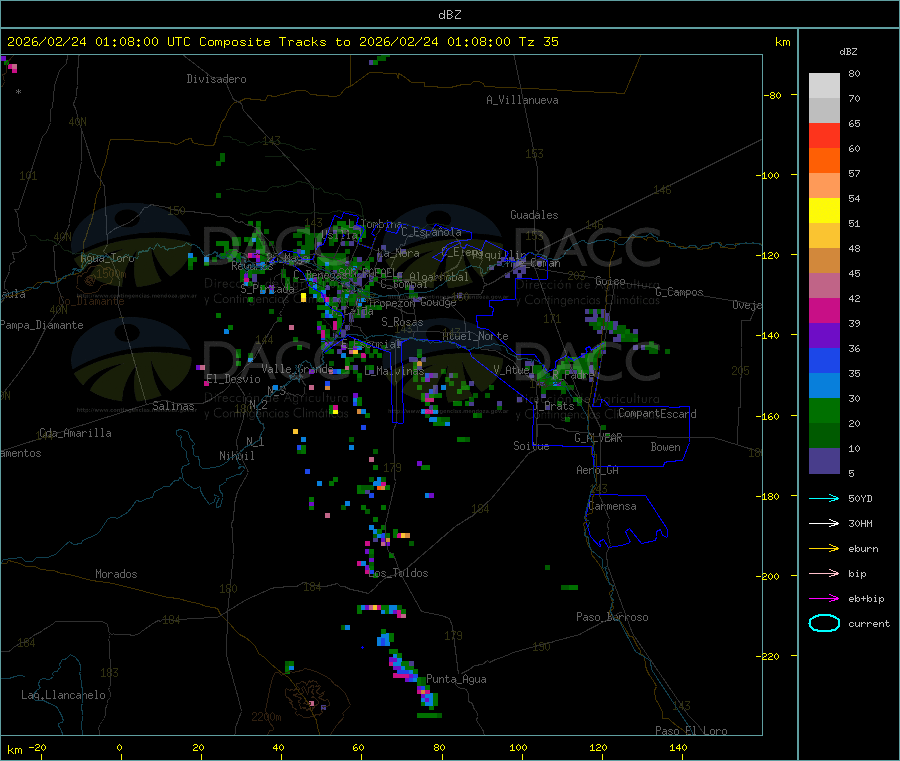Click the 'Soitue' map label

coord(532,446)
